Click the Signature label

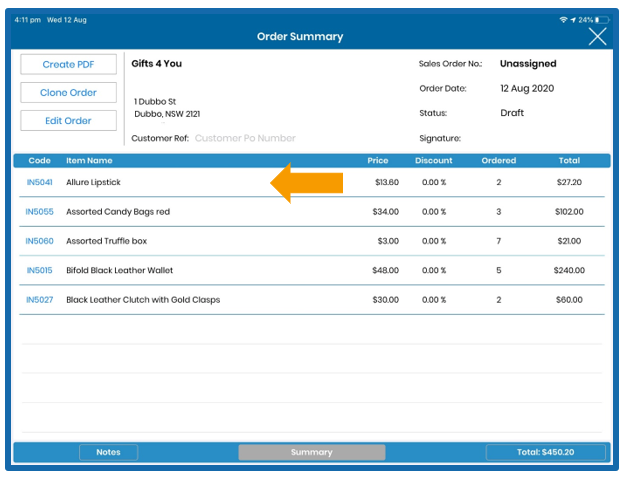pyautogui.click(x=440, y=138)
